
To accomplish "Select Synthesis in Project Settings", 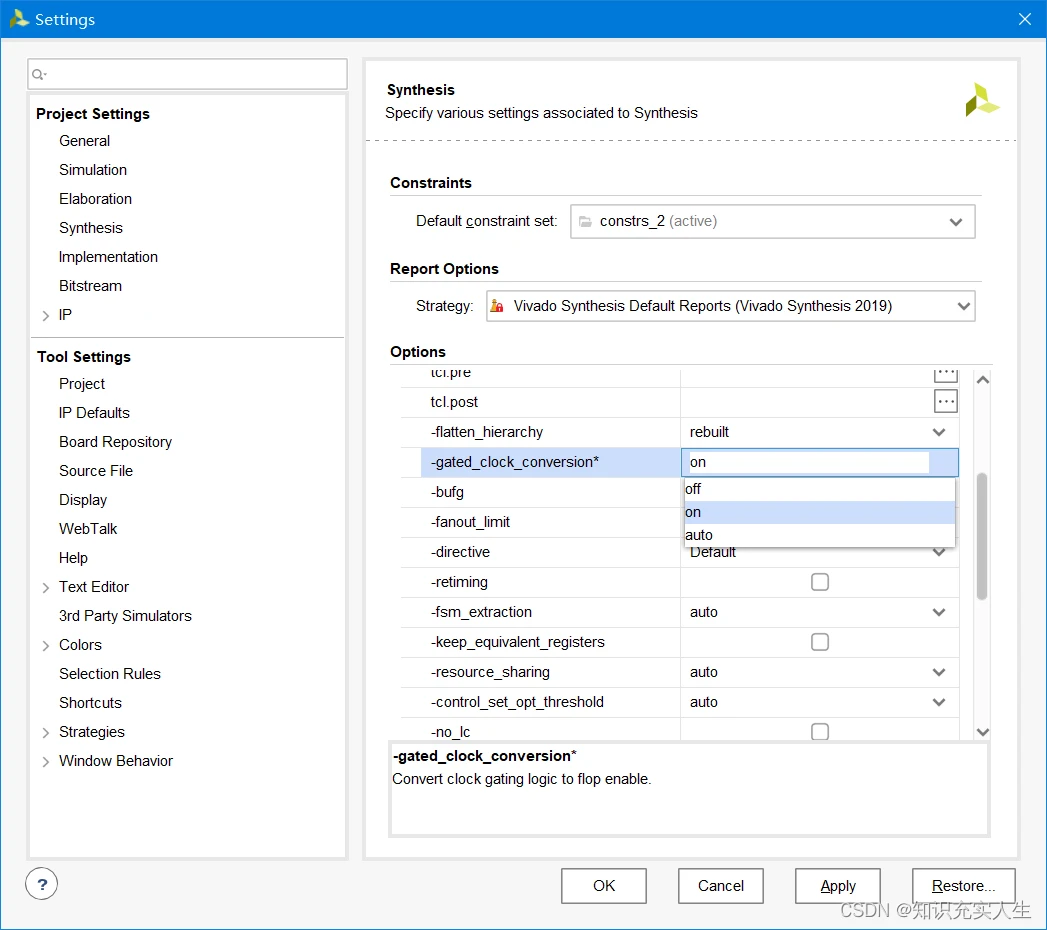I will point(91,228).
